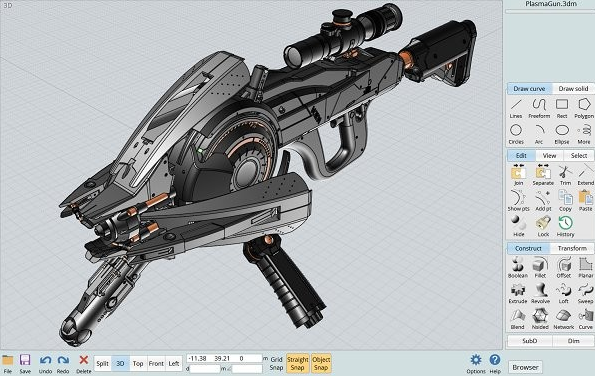The image size is (595, 376).
Task: Lock the selected object
Action: coord(543,227)
